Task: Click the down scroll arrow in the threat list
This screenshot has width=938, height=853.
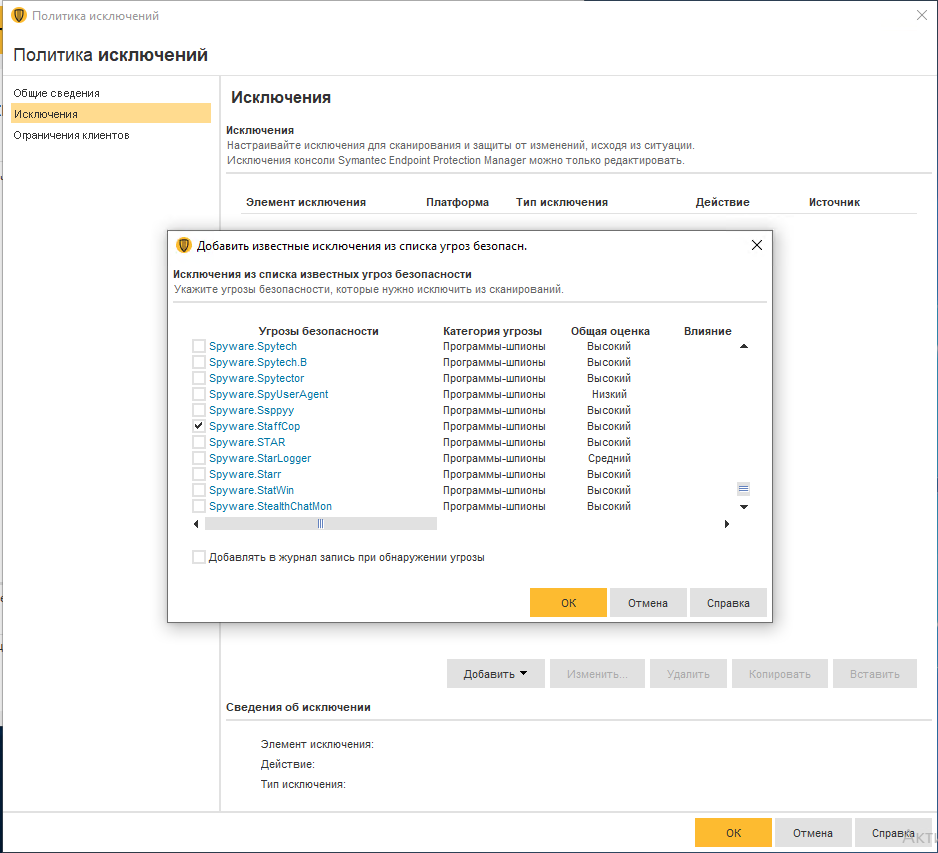Action: (743, 506)
